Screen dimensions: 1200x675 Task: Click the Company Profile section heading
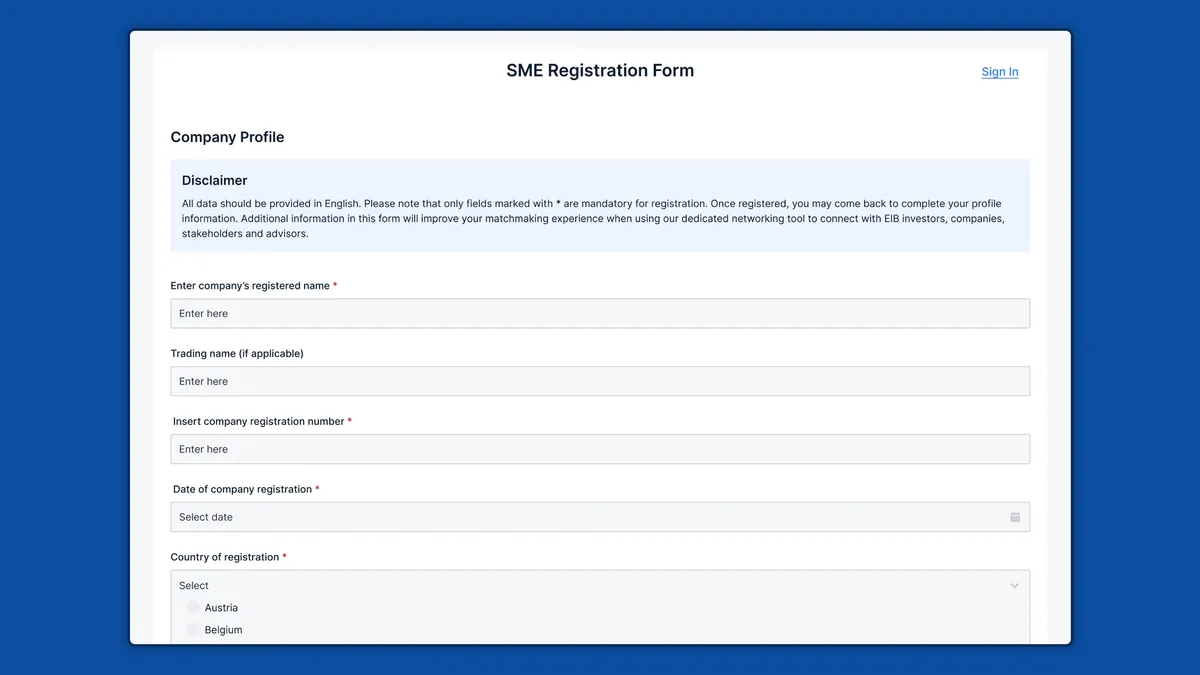(x=227, y=137)
